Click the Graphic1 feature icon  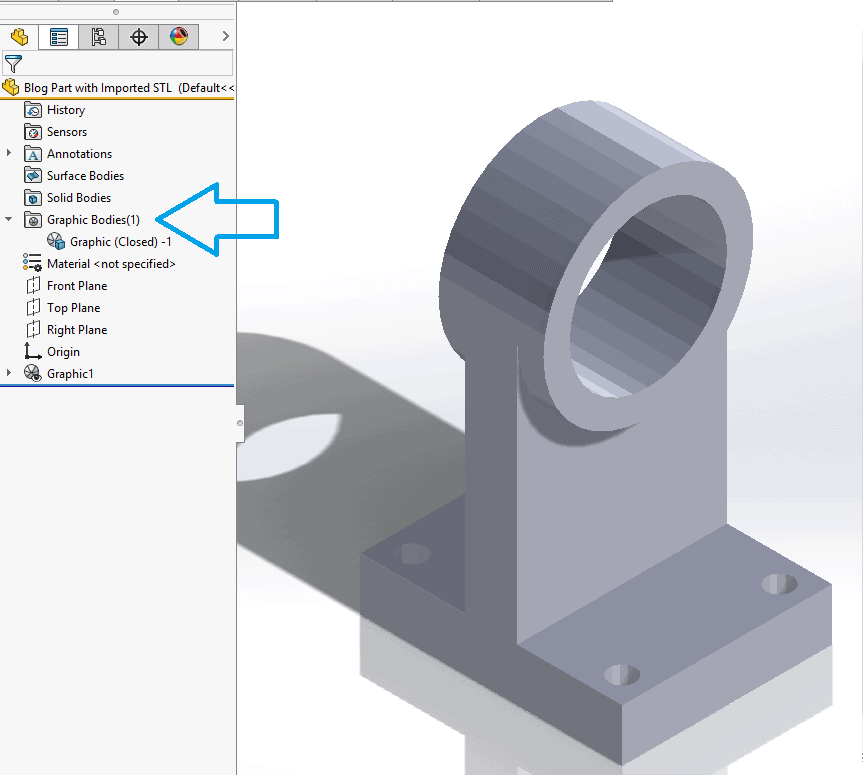(x=32, y=373)
